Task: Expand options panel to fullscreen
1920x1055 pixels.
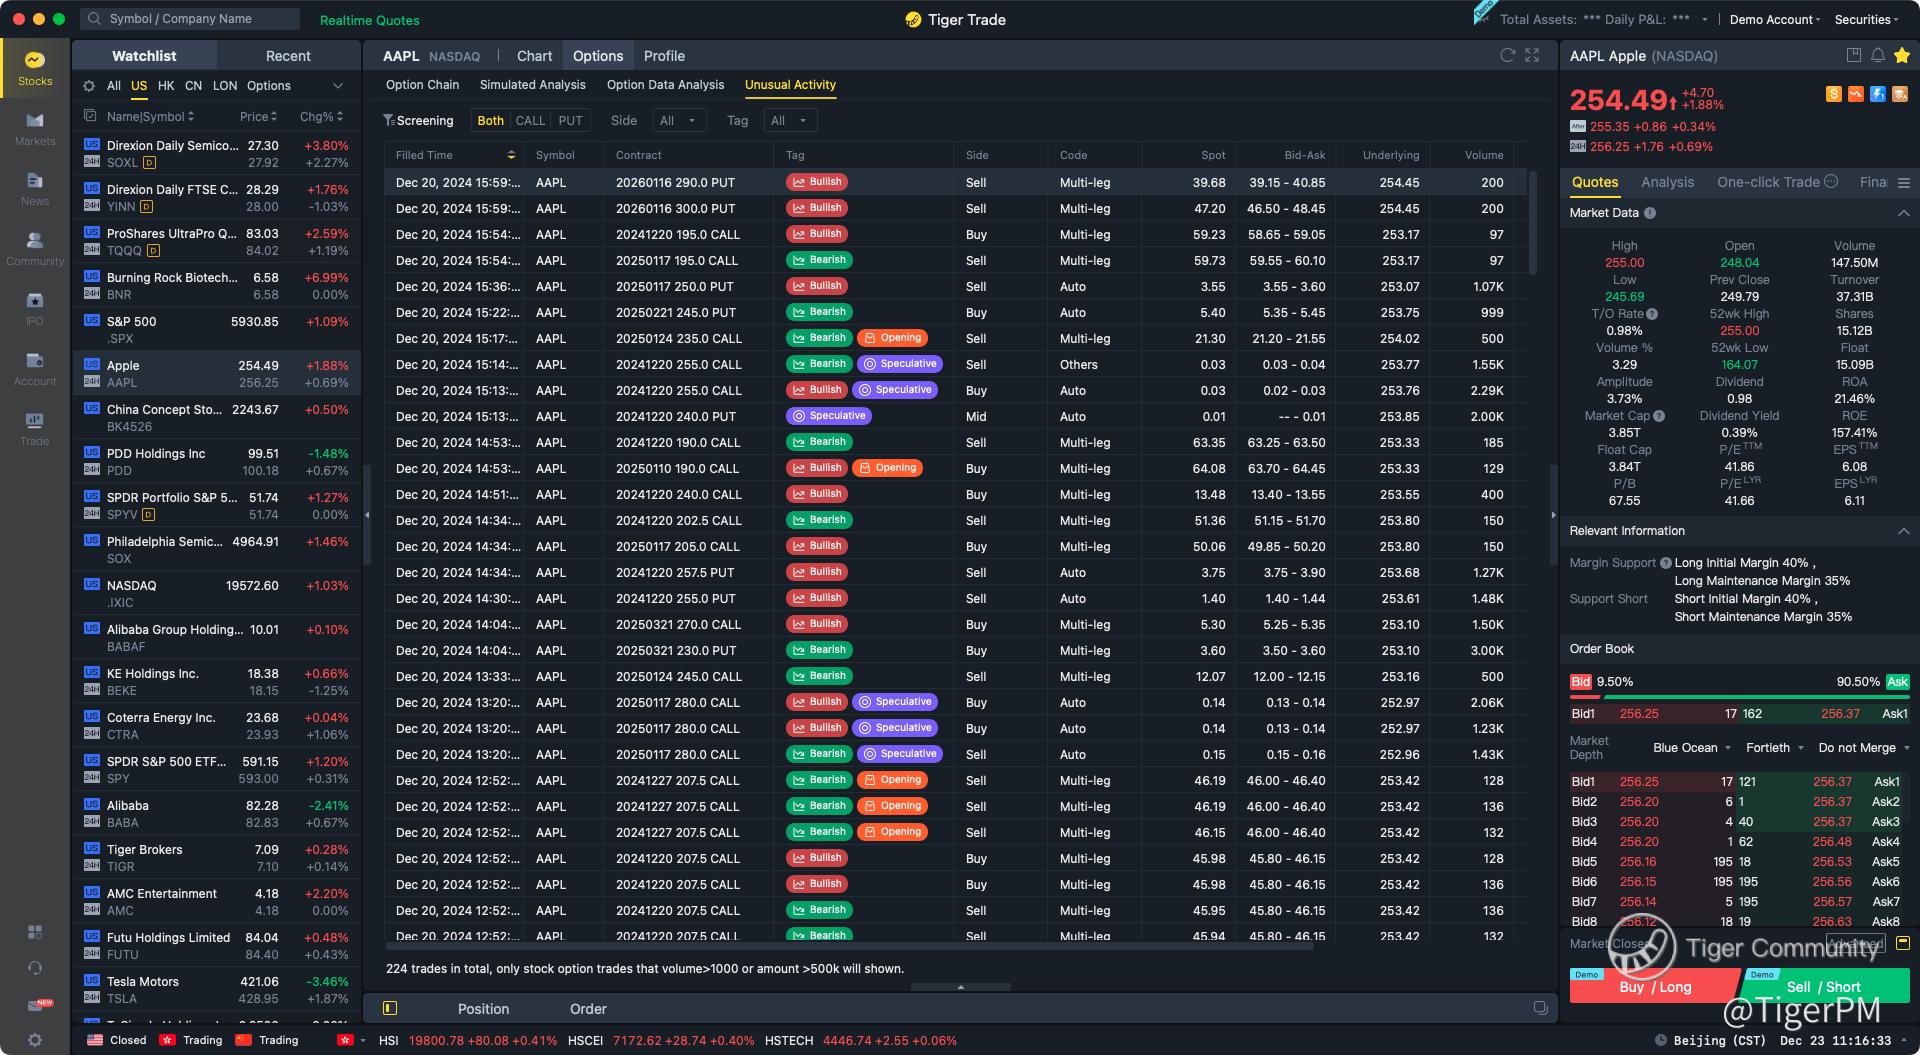Action: (x=1532, y=56)
